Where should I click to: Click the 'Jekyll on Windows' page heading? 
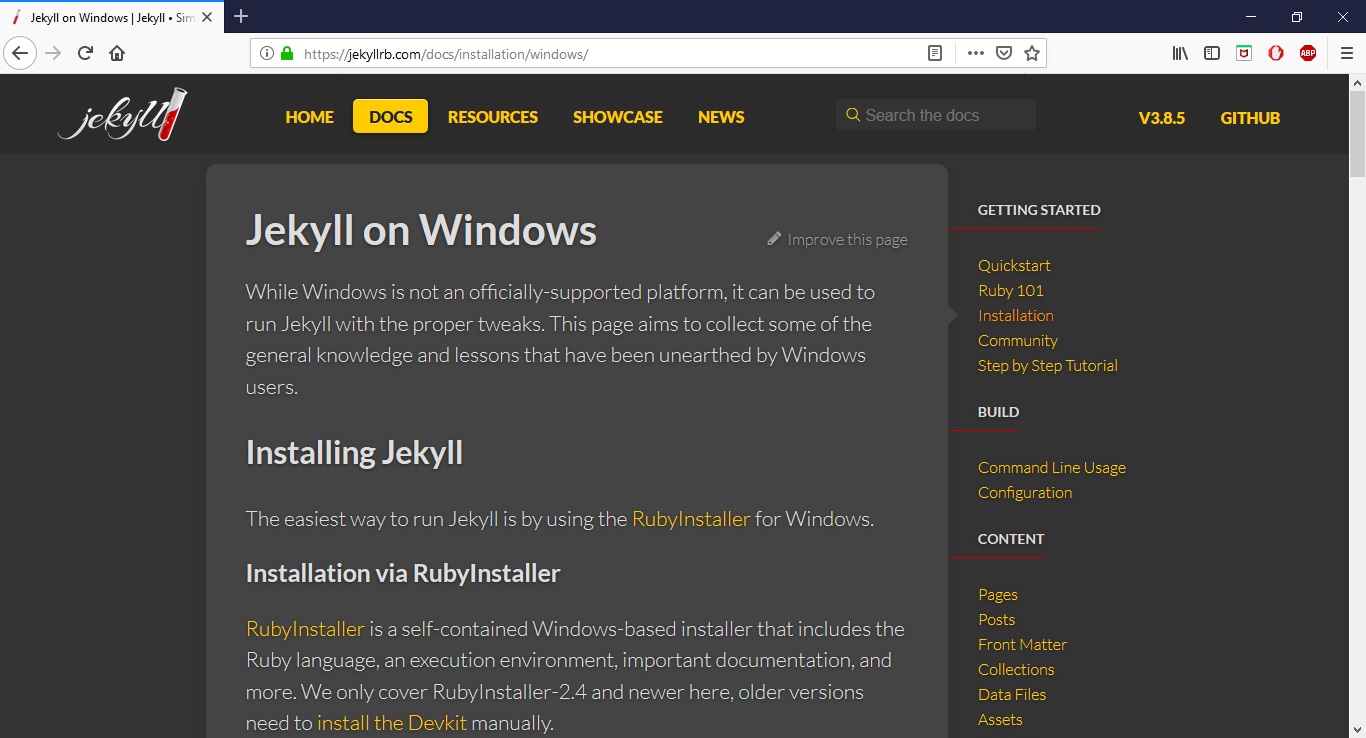[x=421, y=230]
